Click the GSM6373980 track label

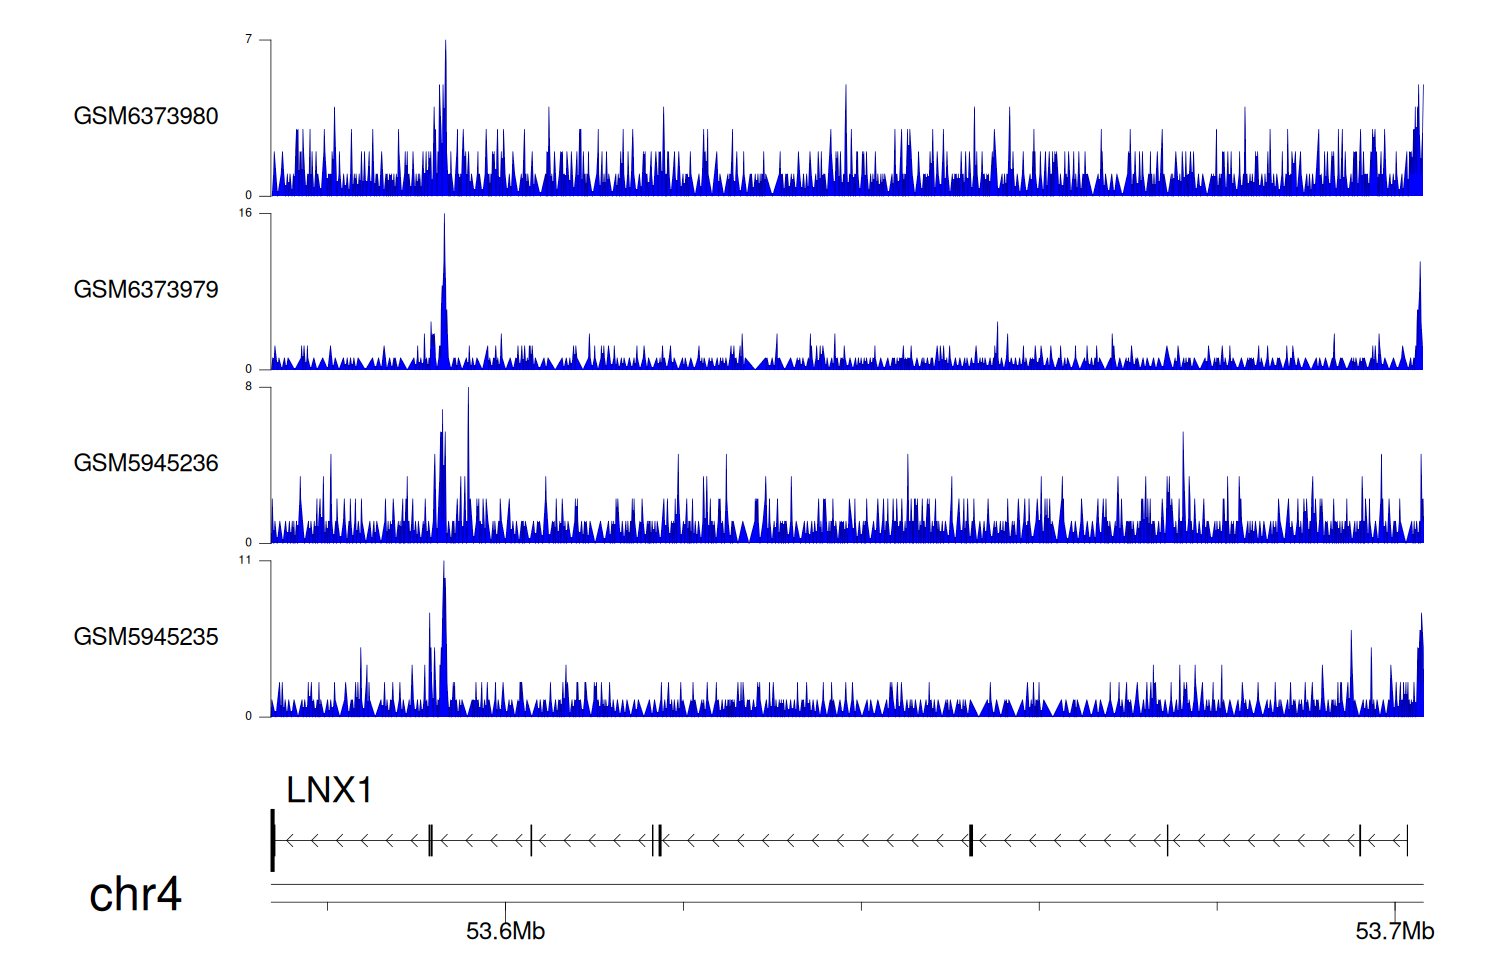coord(146,116)
